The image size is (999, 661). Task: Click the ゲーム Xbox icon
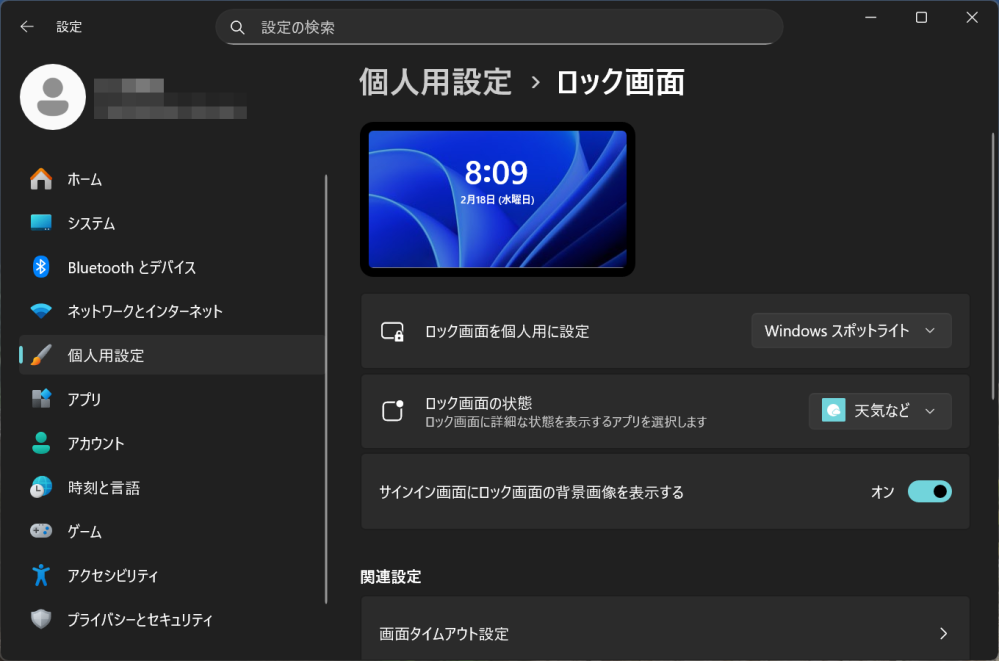[x=40, y=531]
